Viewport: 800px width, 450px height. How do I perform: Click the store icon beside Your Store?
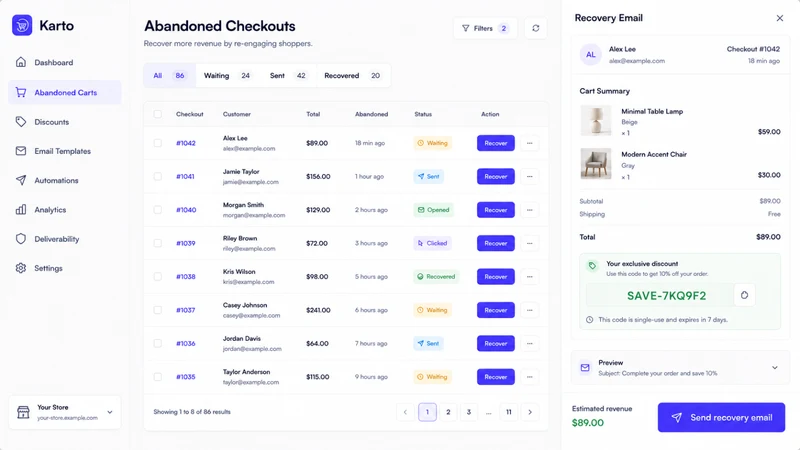click(x=23, y=412)
